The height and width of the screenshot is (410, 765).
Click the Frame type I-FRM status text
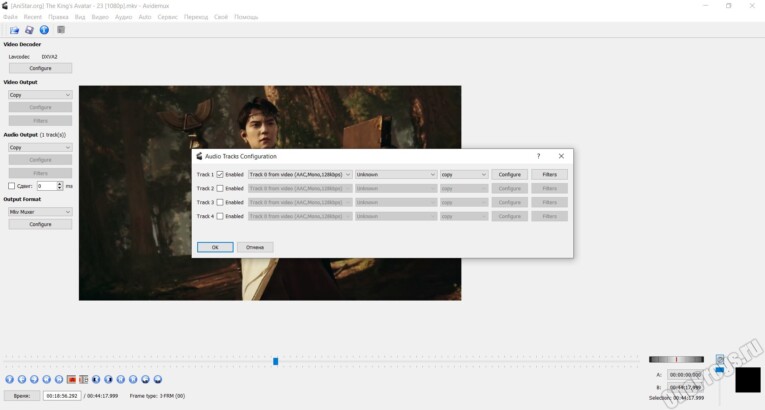coord(157,396)
